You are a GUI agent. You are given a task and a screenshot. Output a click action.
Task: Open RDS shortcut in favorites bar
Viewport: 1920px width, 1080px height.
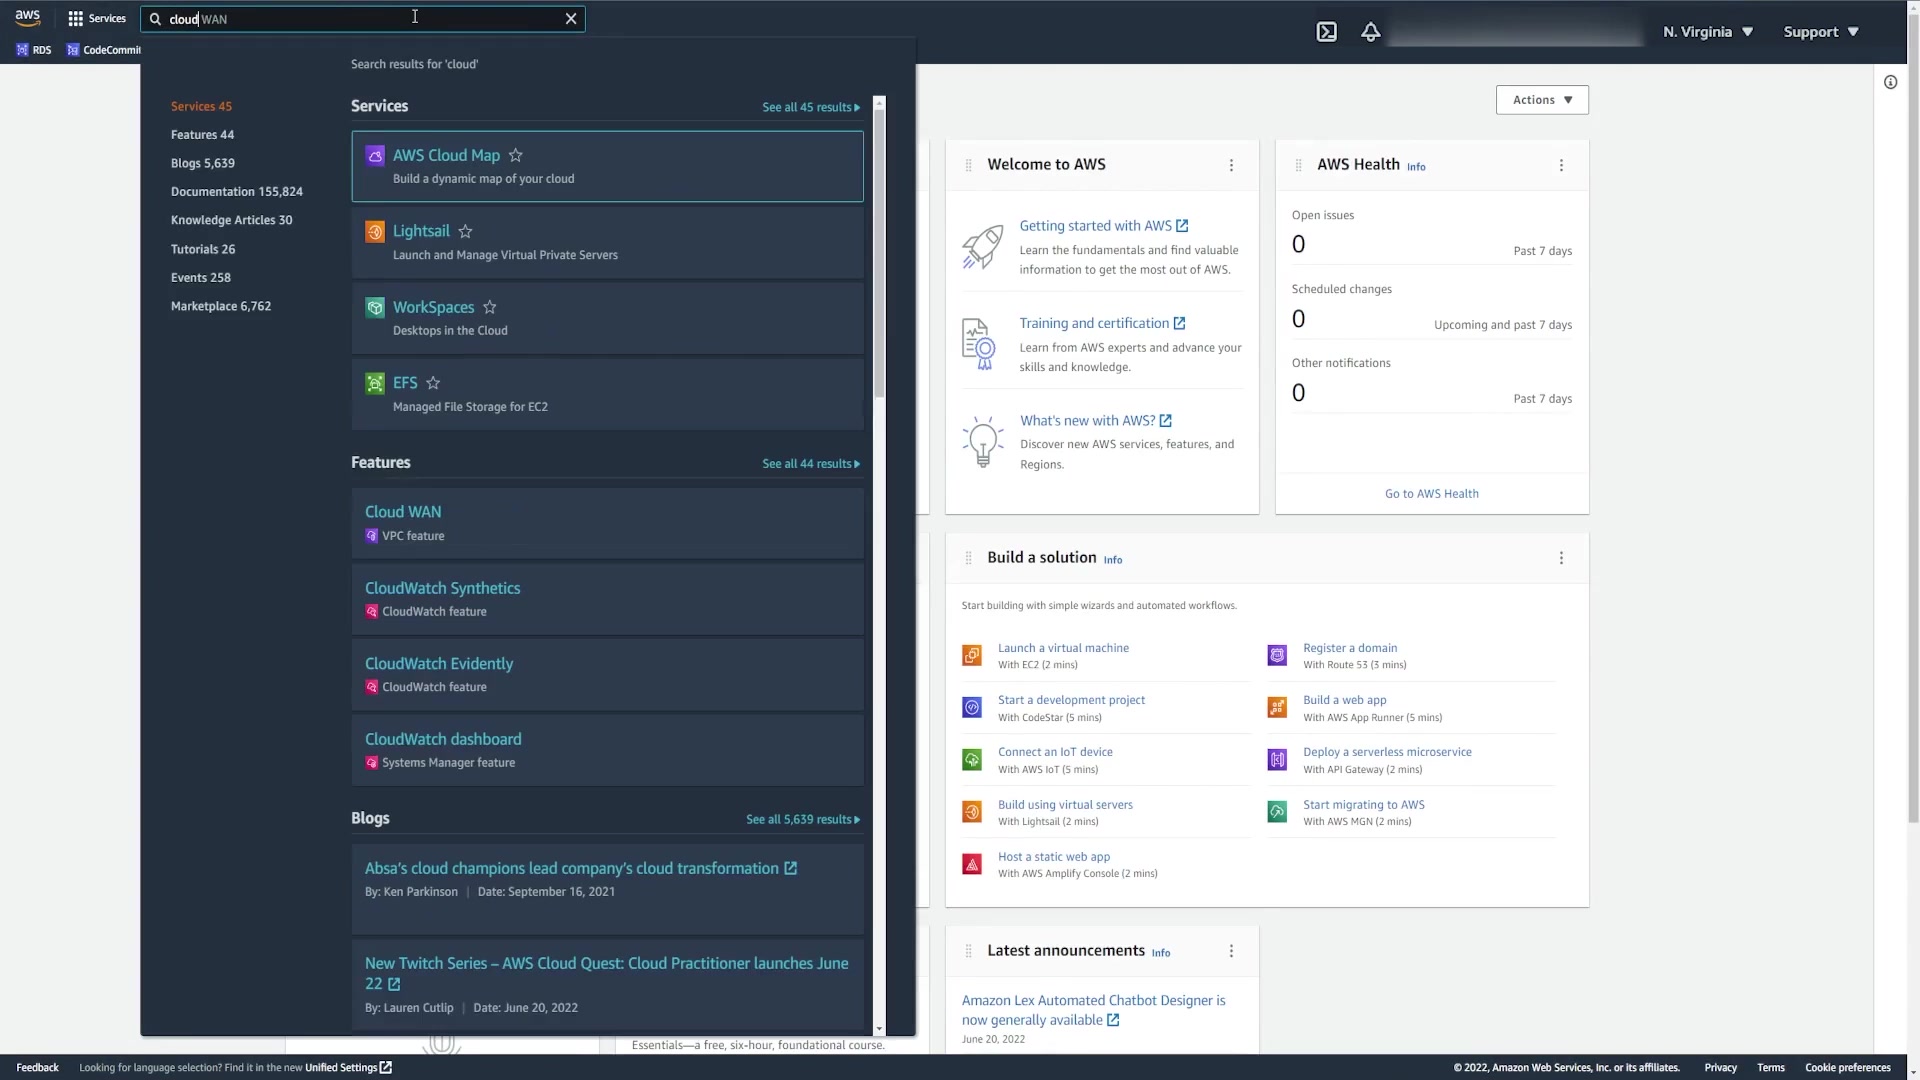coord(34,50)
